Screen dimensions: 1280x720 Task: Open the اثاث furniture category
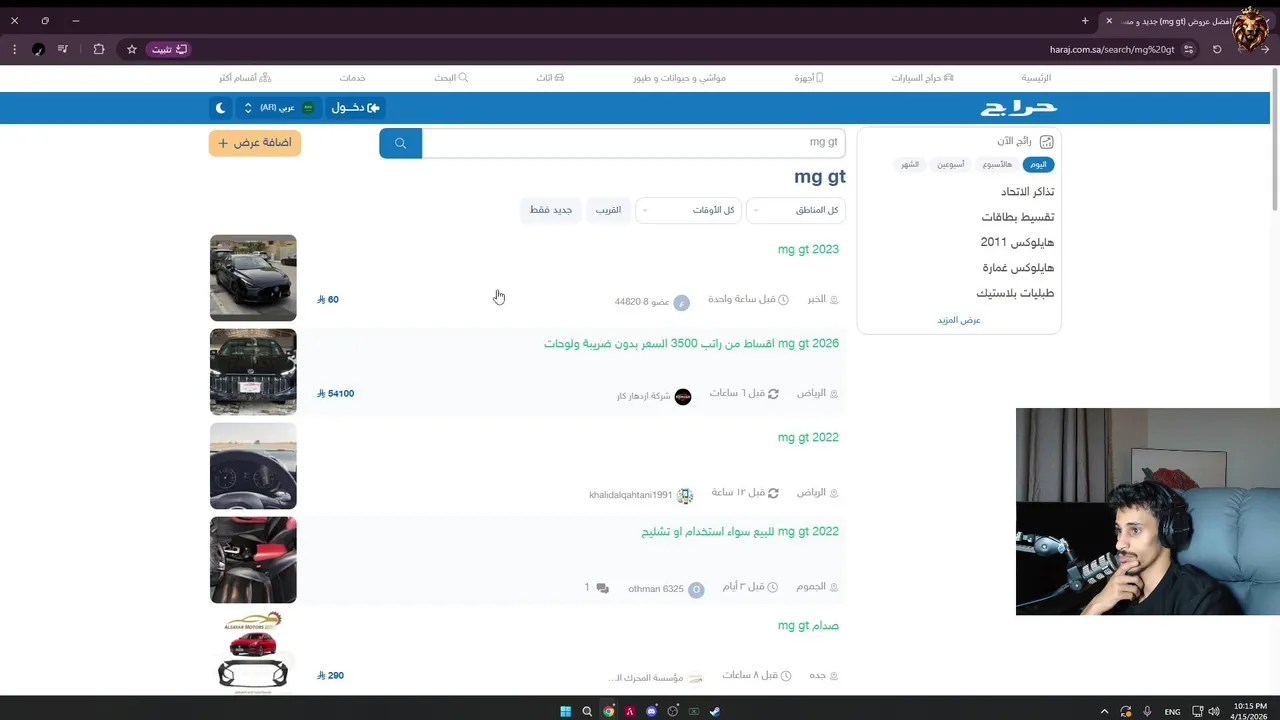[550, 78]
